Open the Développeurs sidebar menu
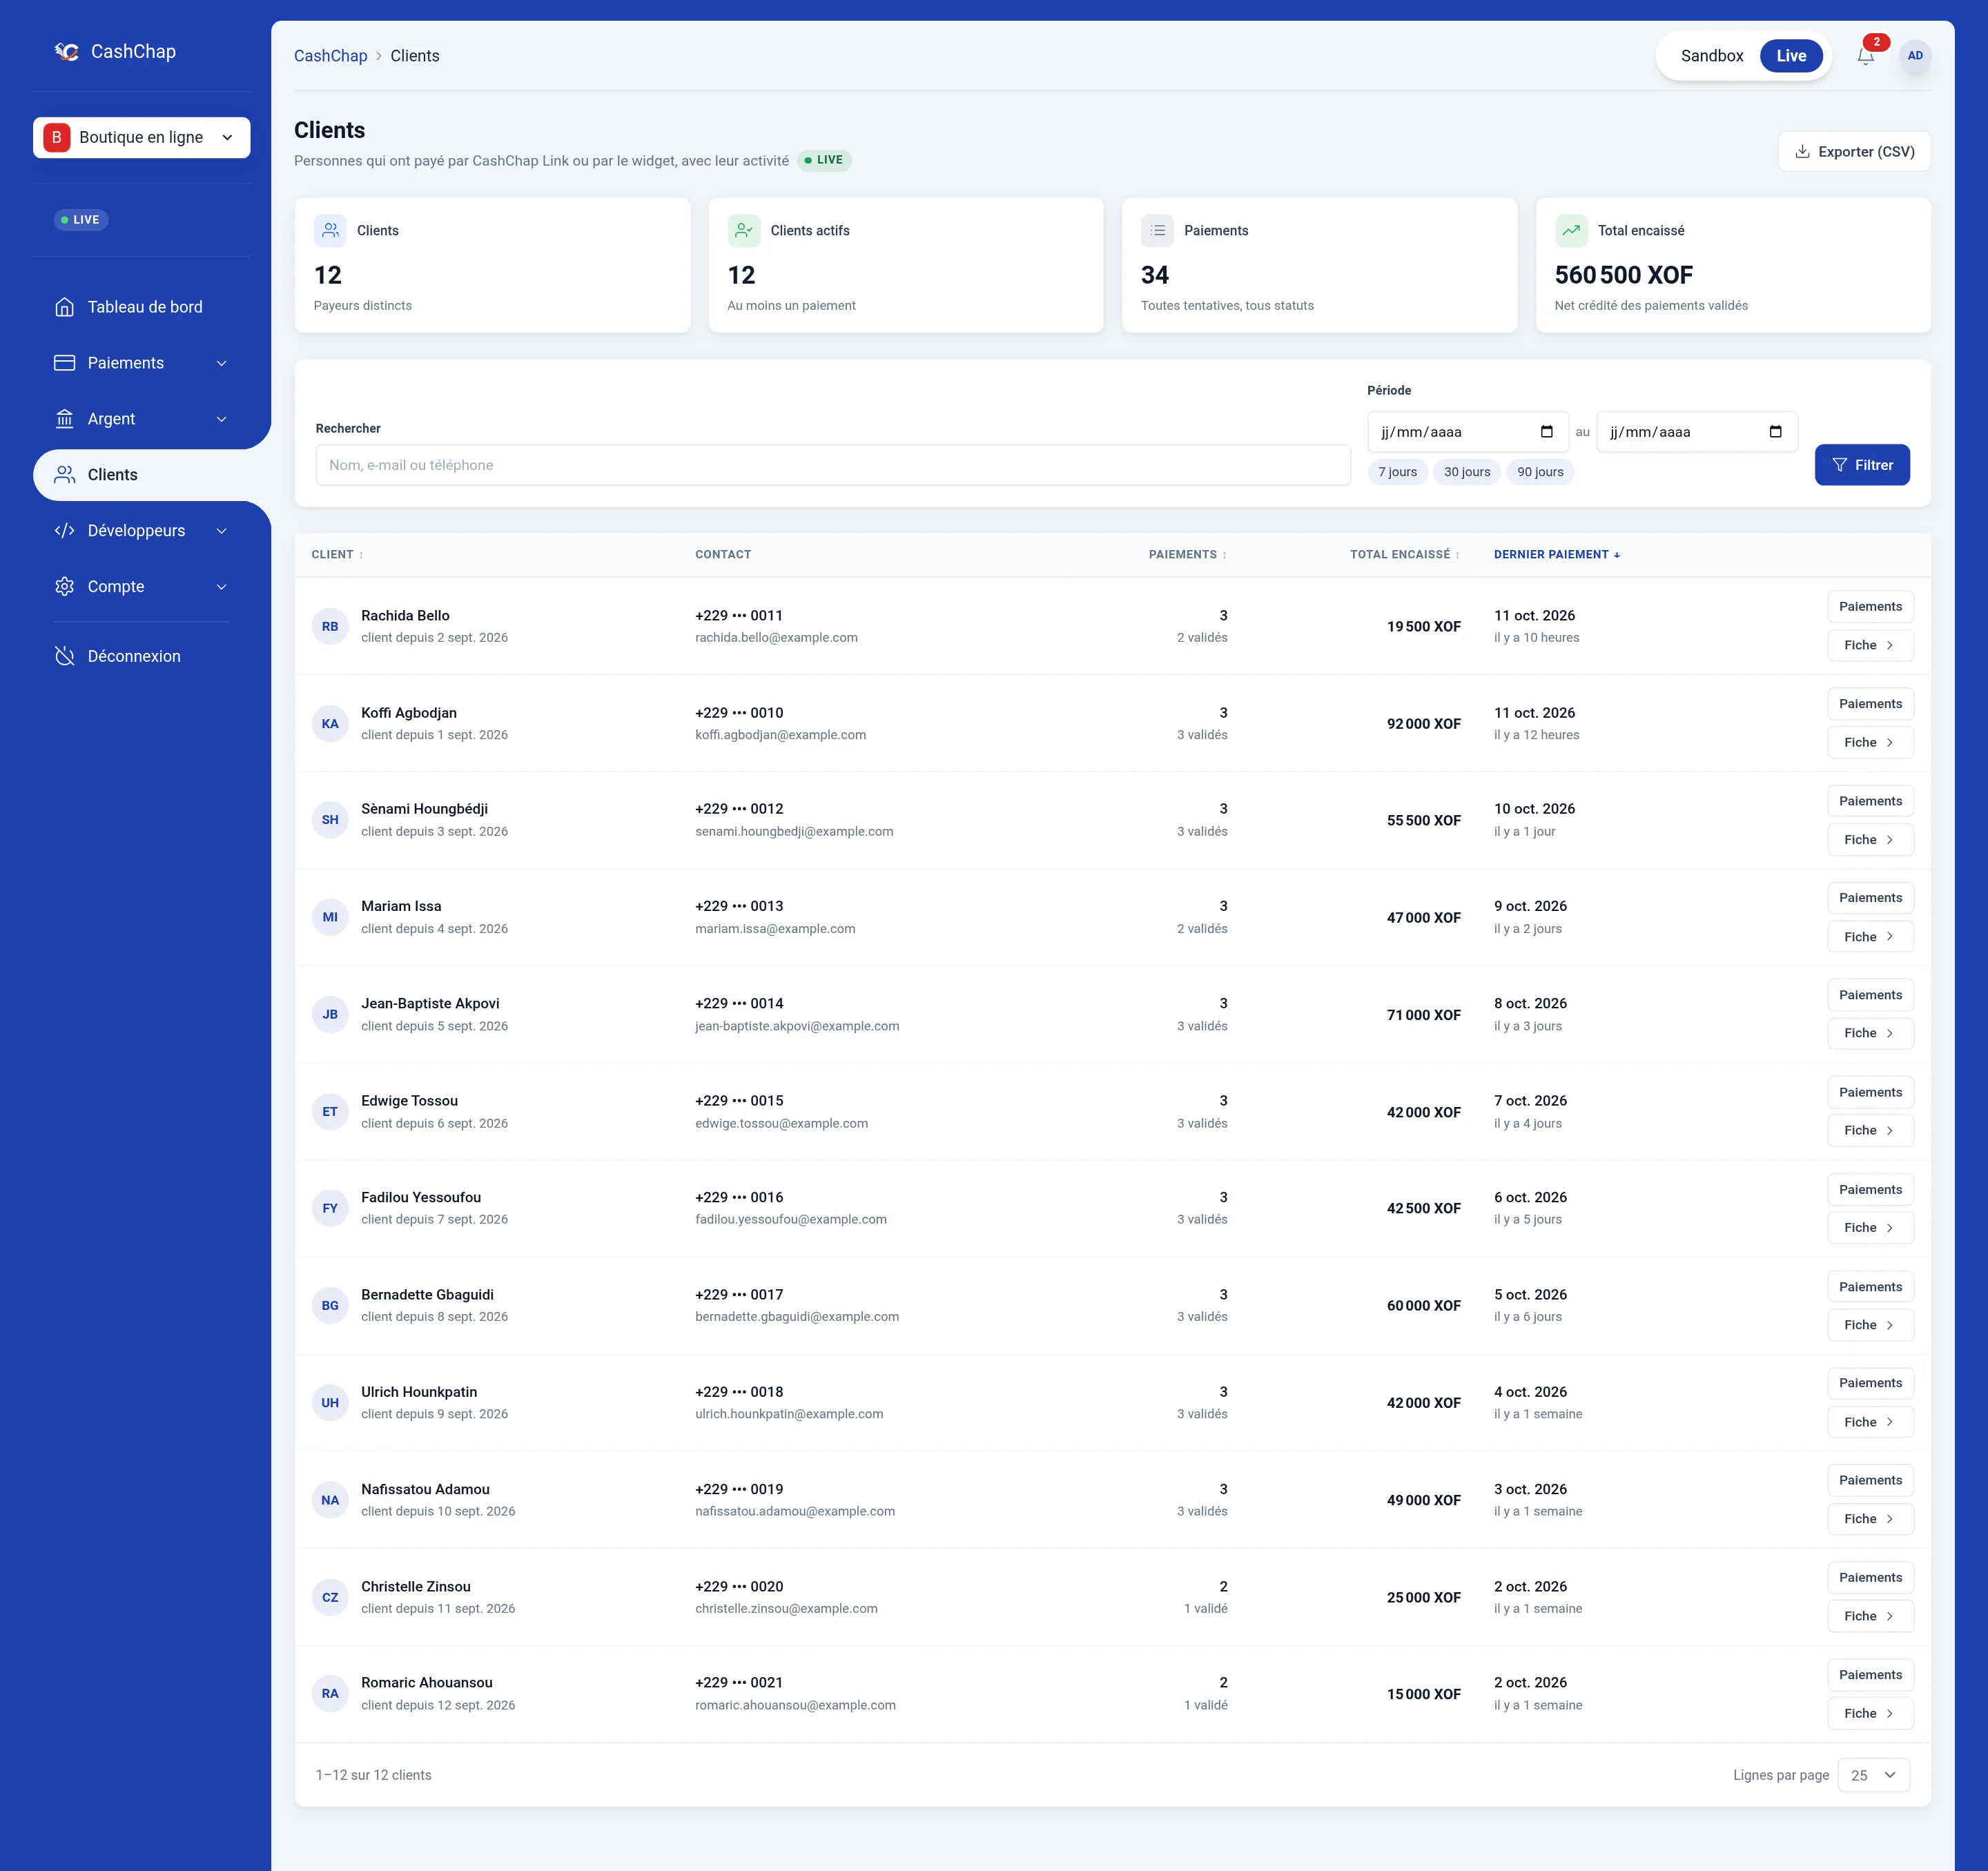 click(x=142, y=531)
